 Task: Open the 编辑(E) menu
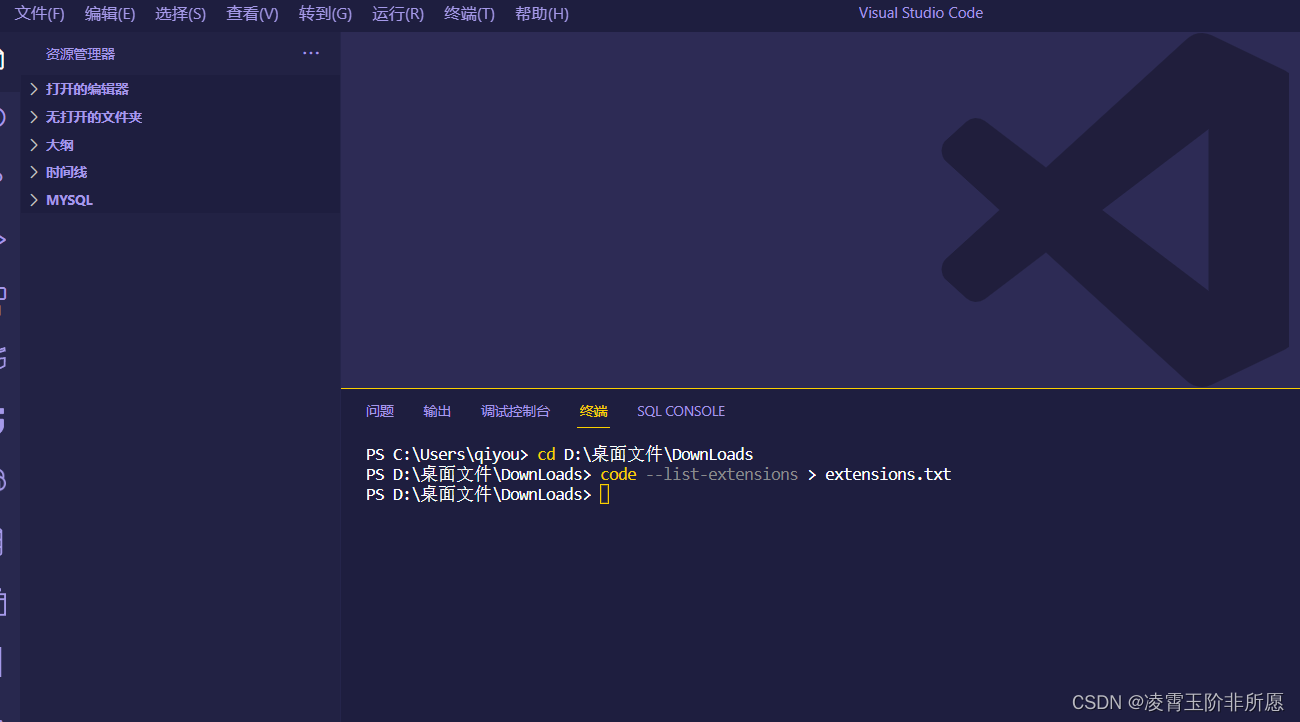coord(110,14)
